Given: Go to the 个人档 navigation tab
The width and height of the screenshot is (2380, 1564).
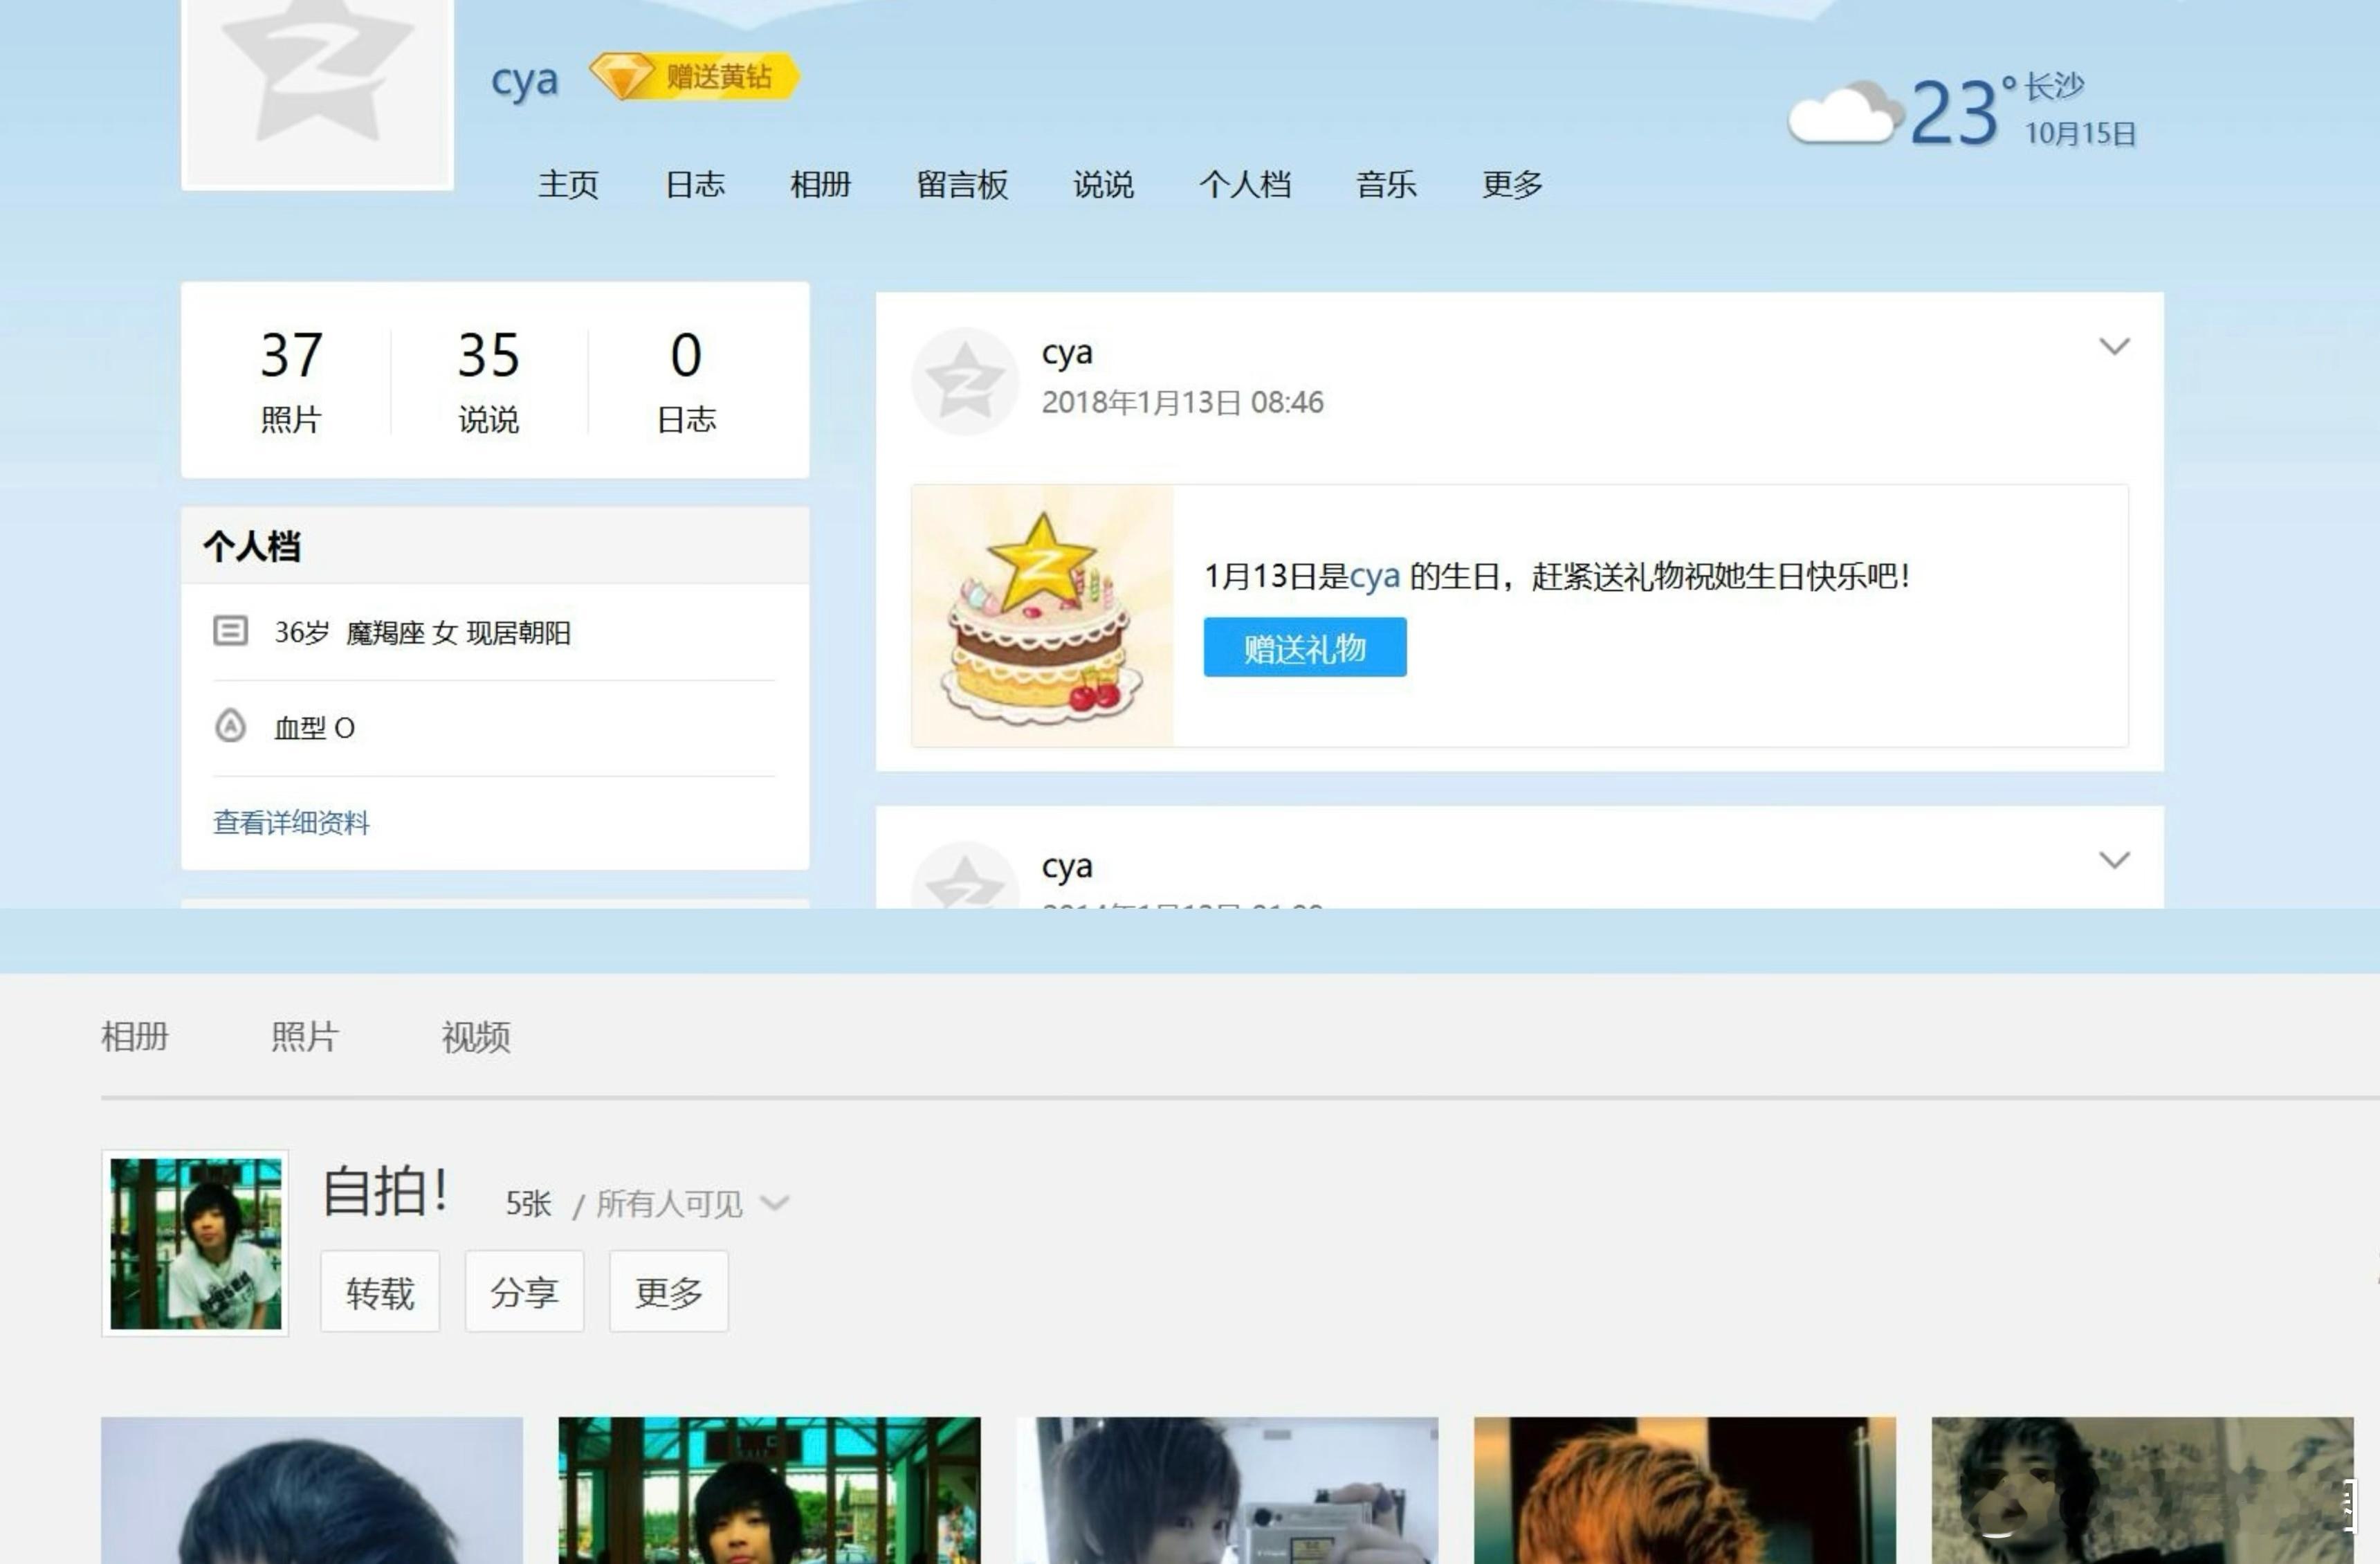Looking at the screenshot, I should point(1245,185).
